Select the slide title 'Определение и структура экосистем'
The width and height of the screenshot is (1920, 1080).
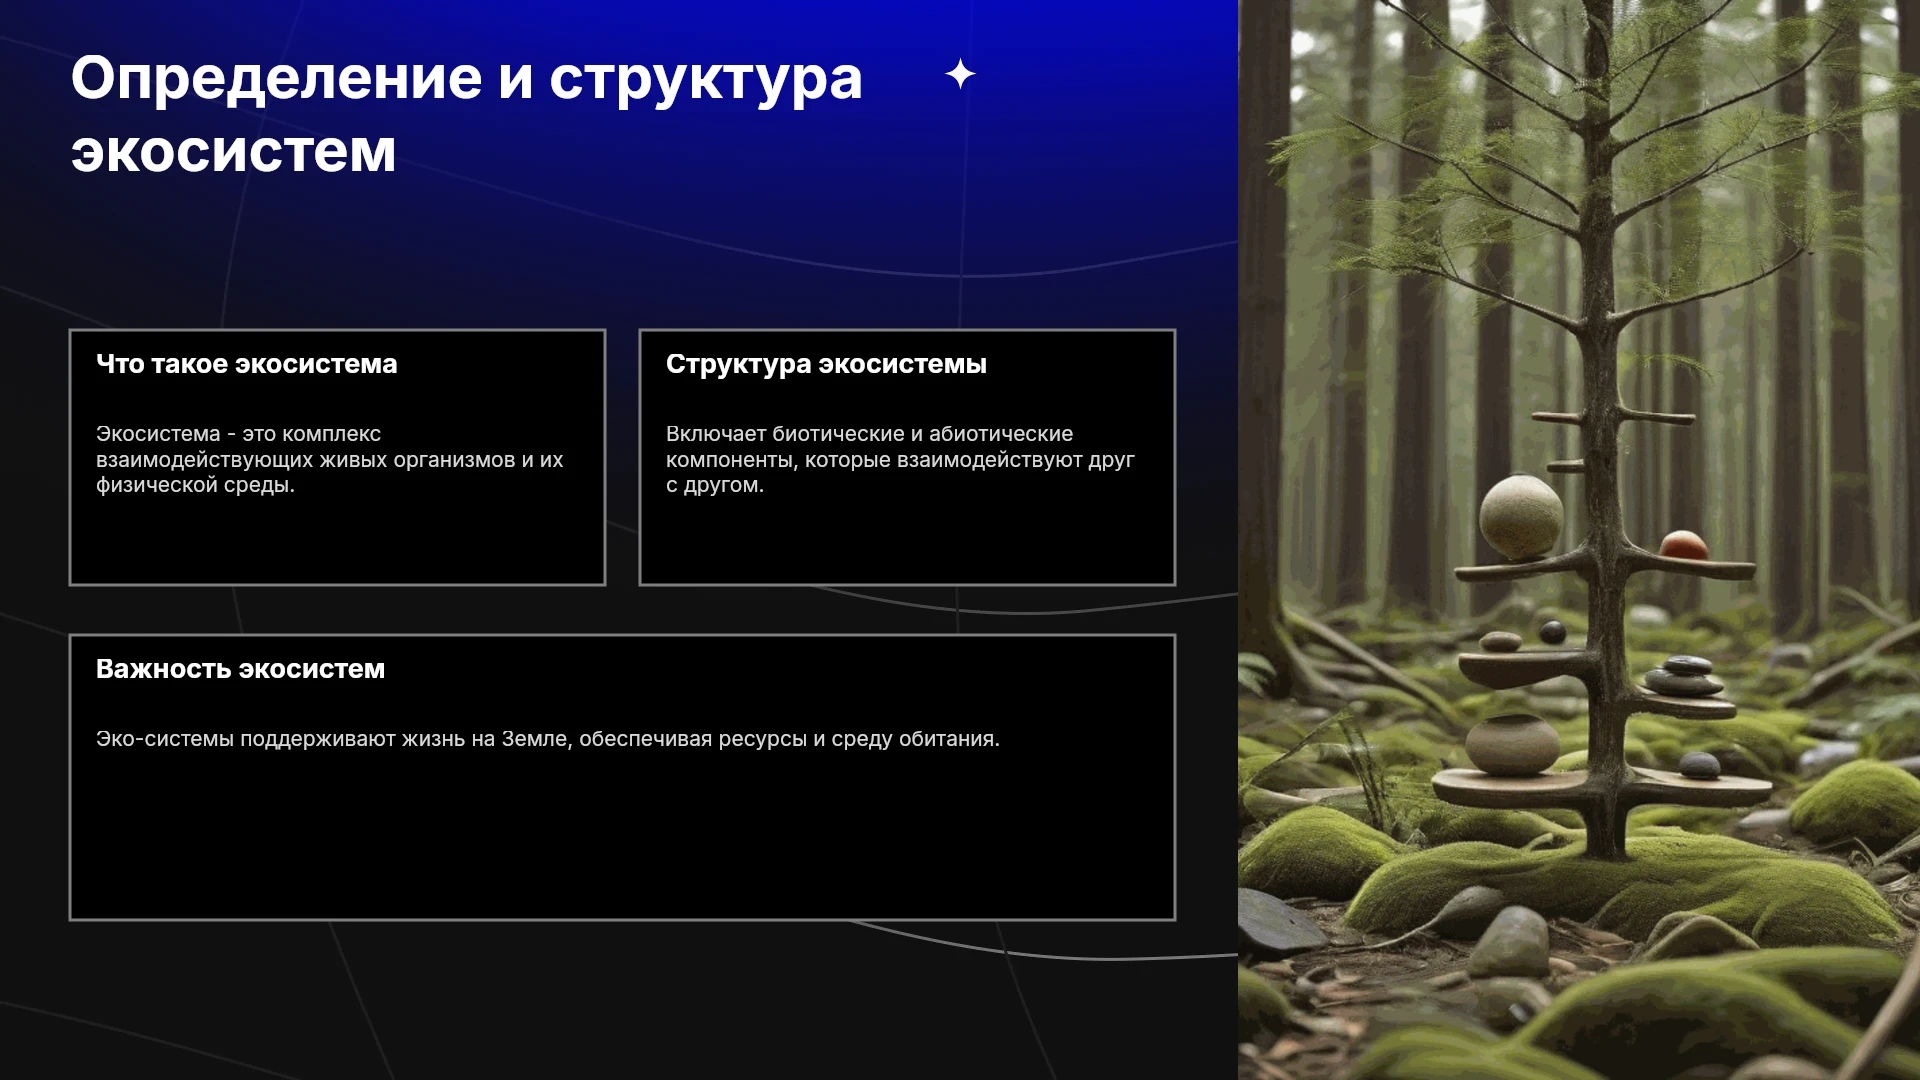466,114
